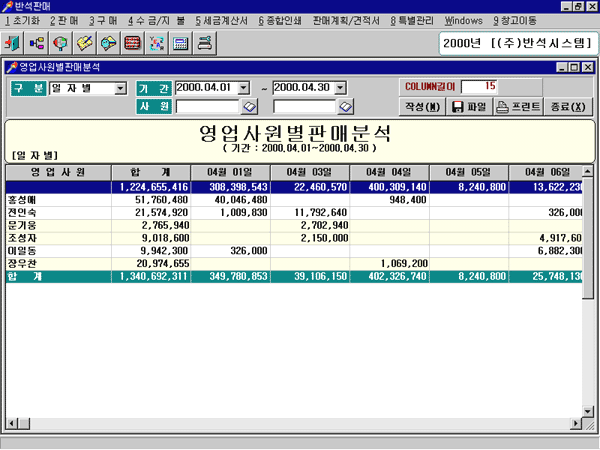Click lookup icon beside first 사원 field
The width and height of the screenshot is (600, 450).
click(x=249, y=106)
